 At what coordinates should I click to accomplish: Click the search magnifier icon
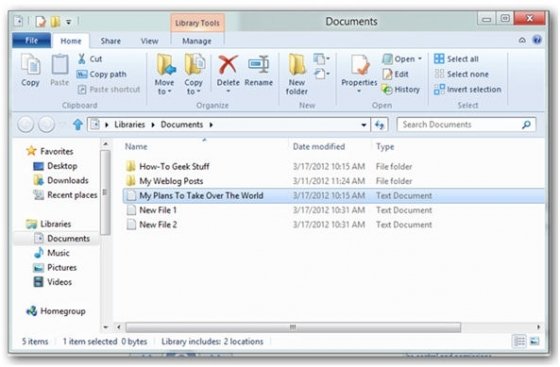click(526, 125)
